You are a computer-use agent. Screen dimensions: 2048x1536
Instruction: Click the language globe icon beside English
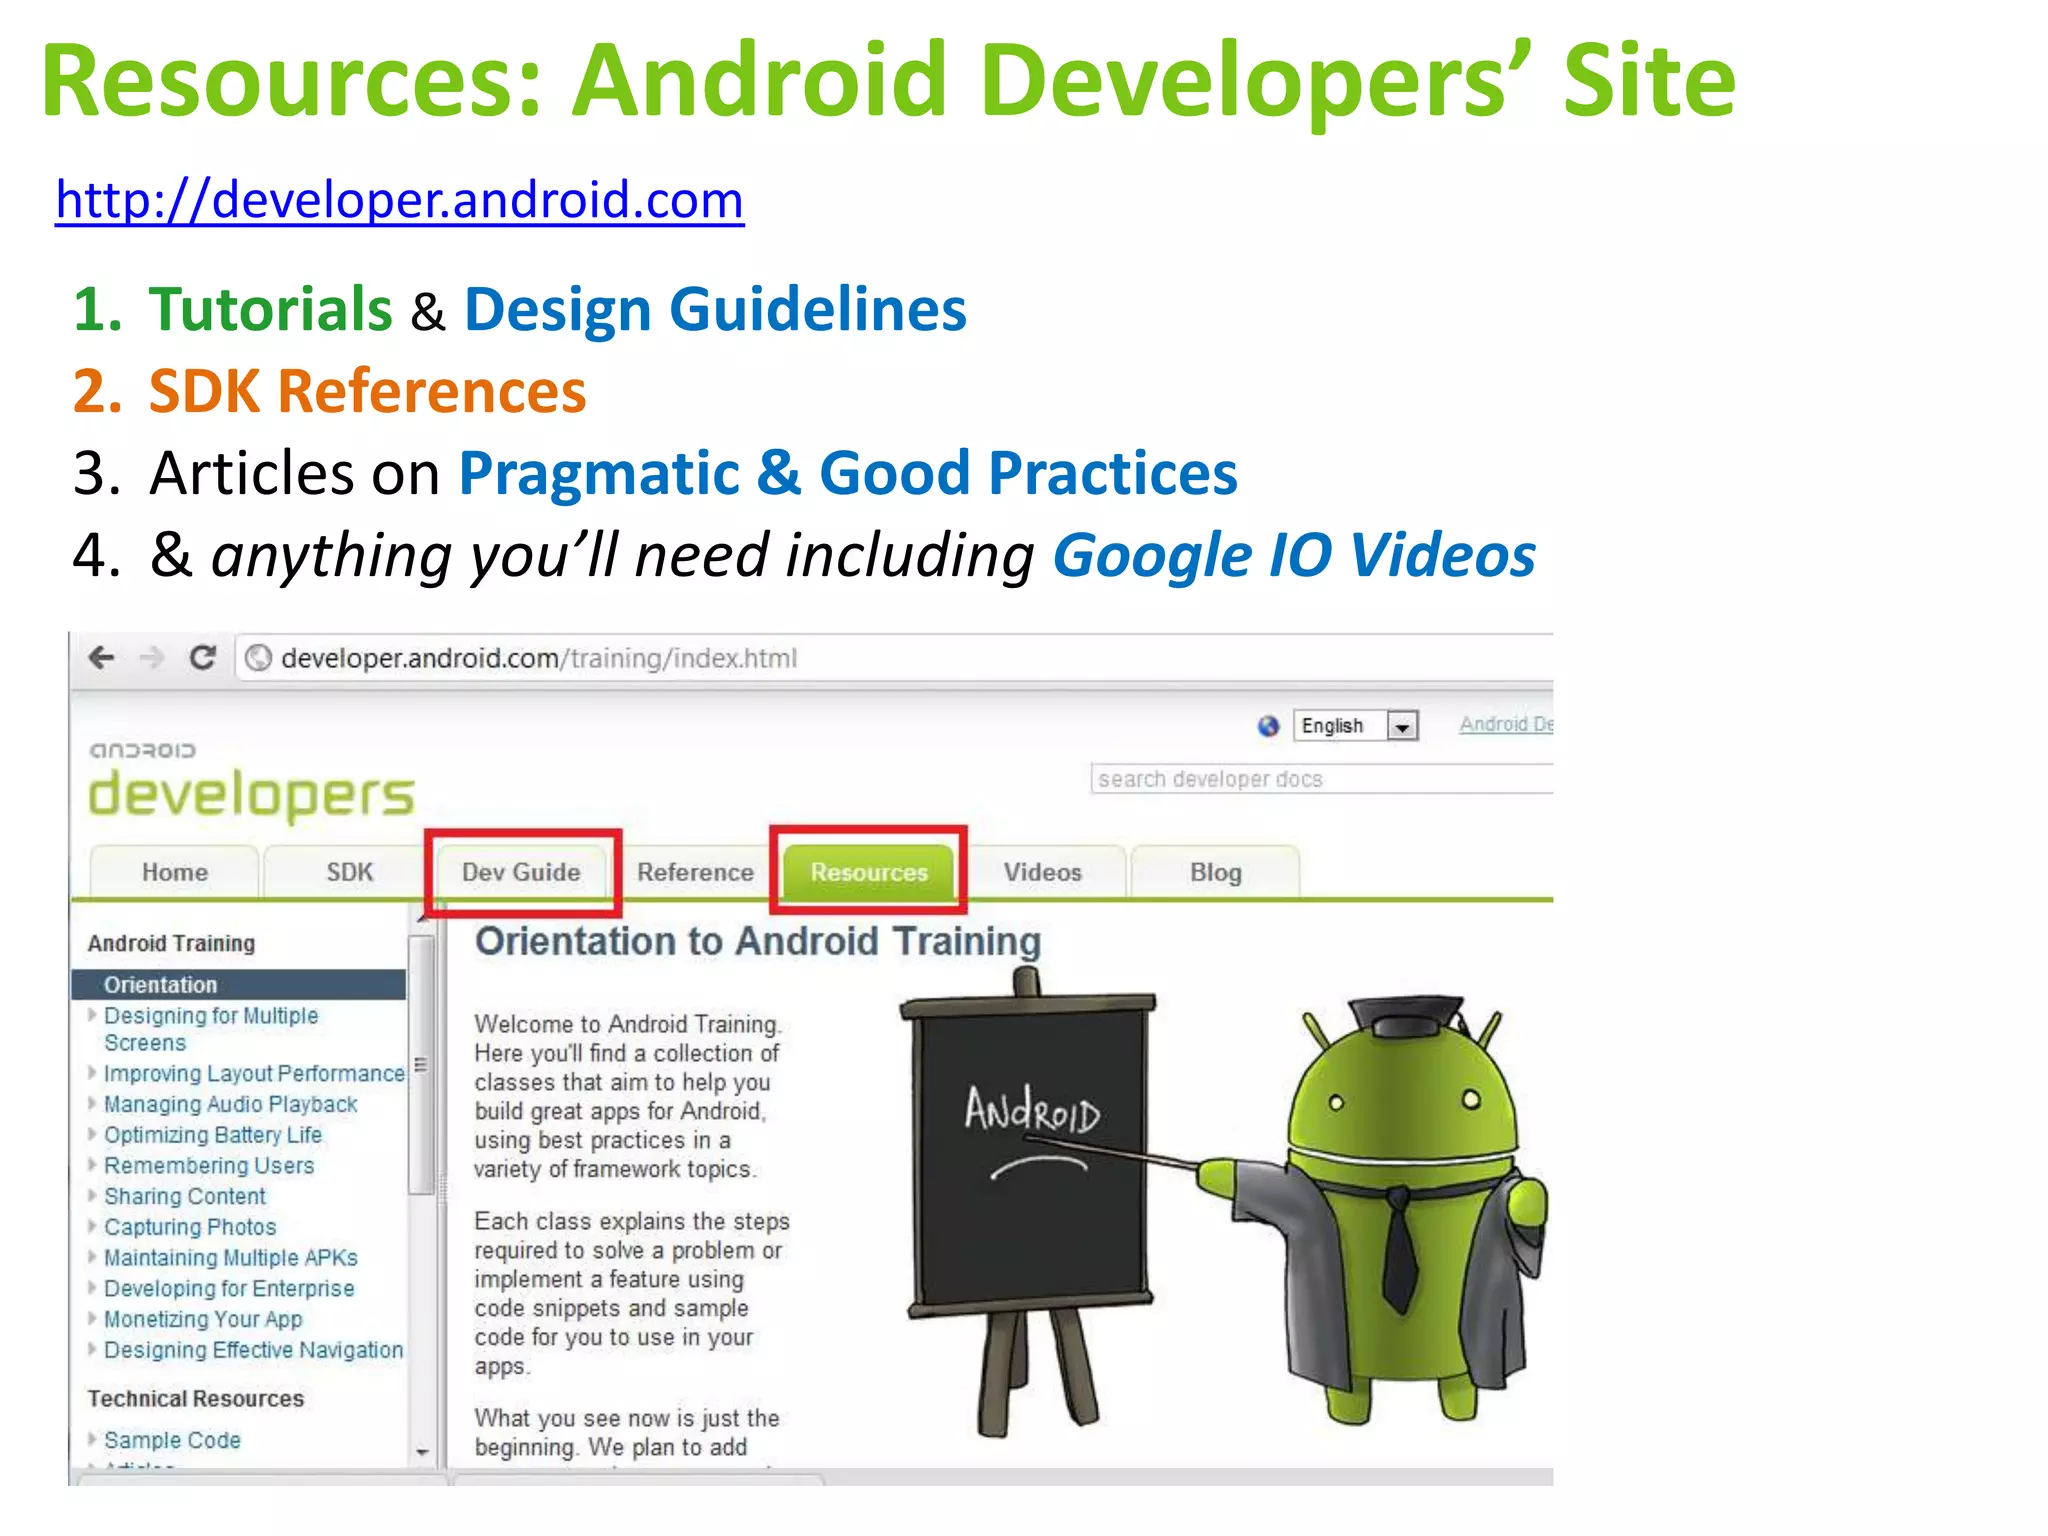(x=1268, y=726)
